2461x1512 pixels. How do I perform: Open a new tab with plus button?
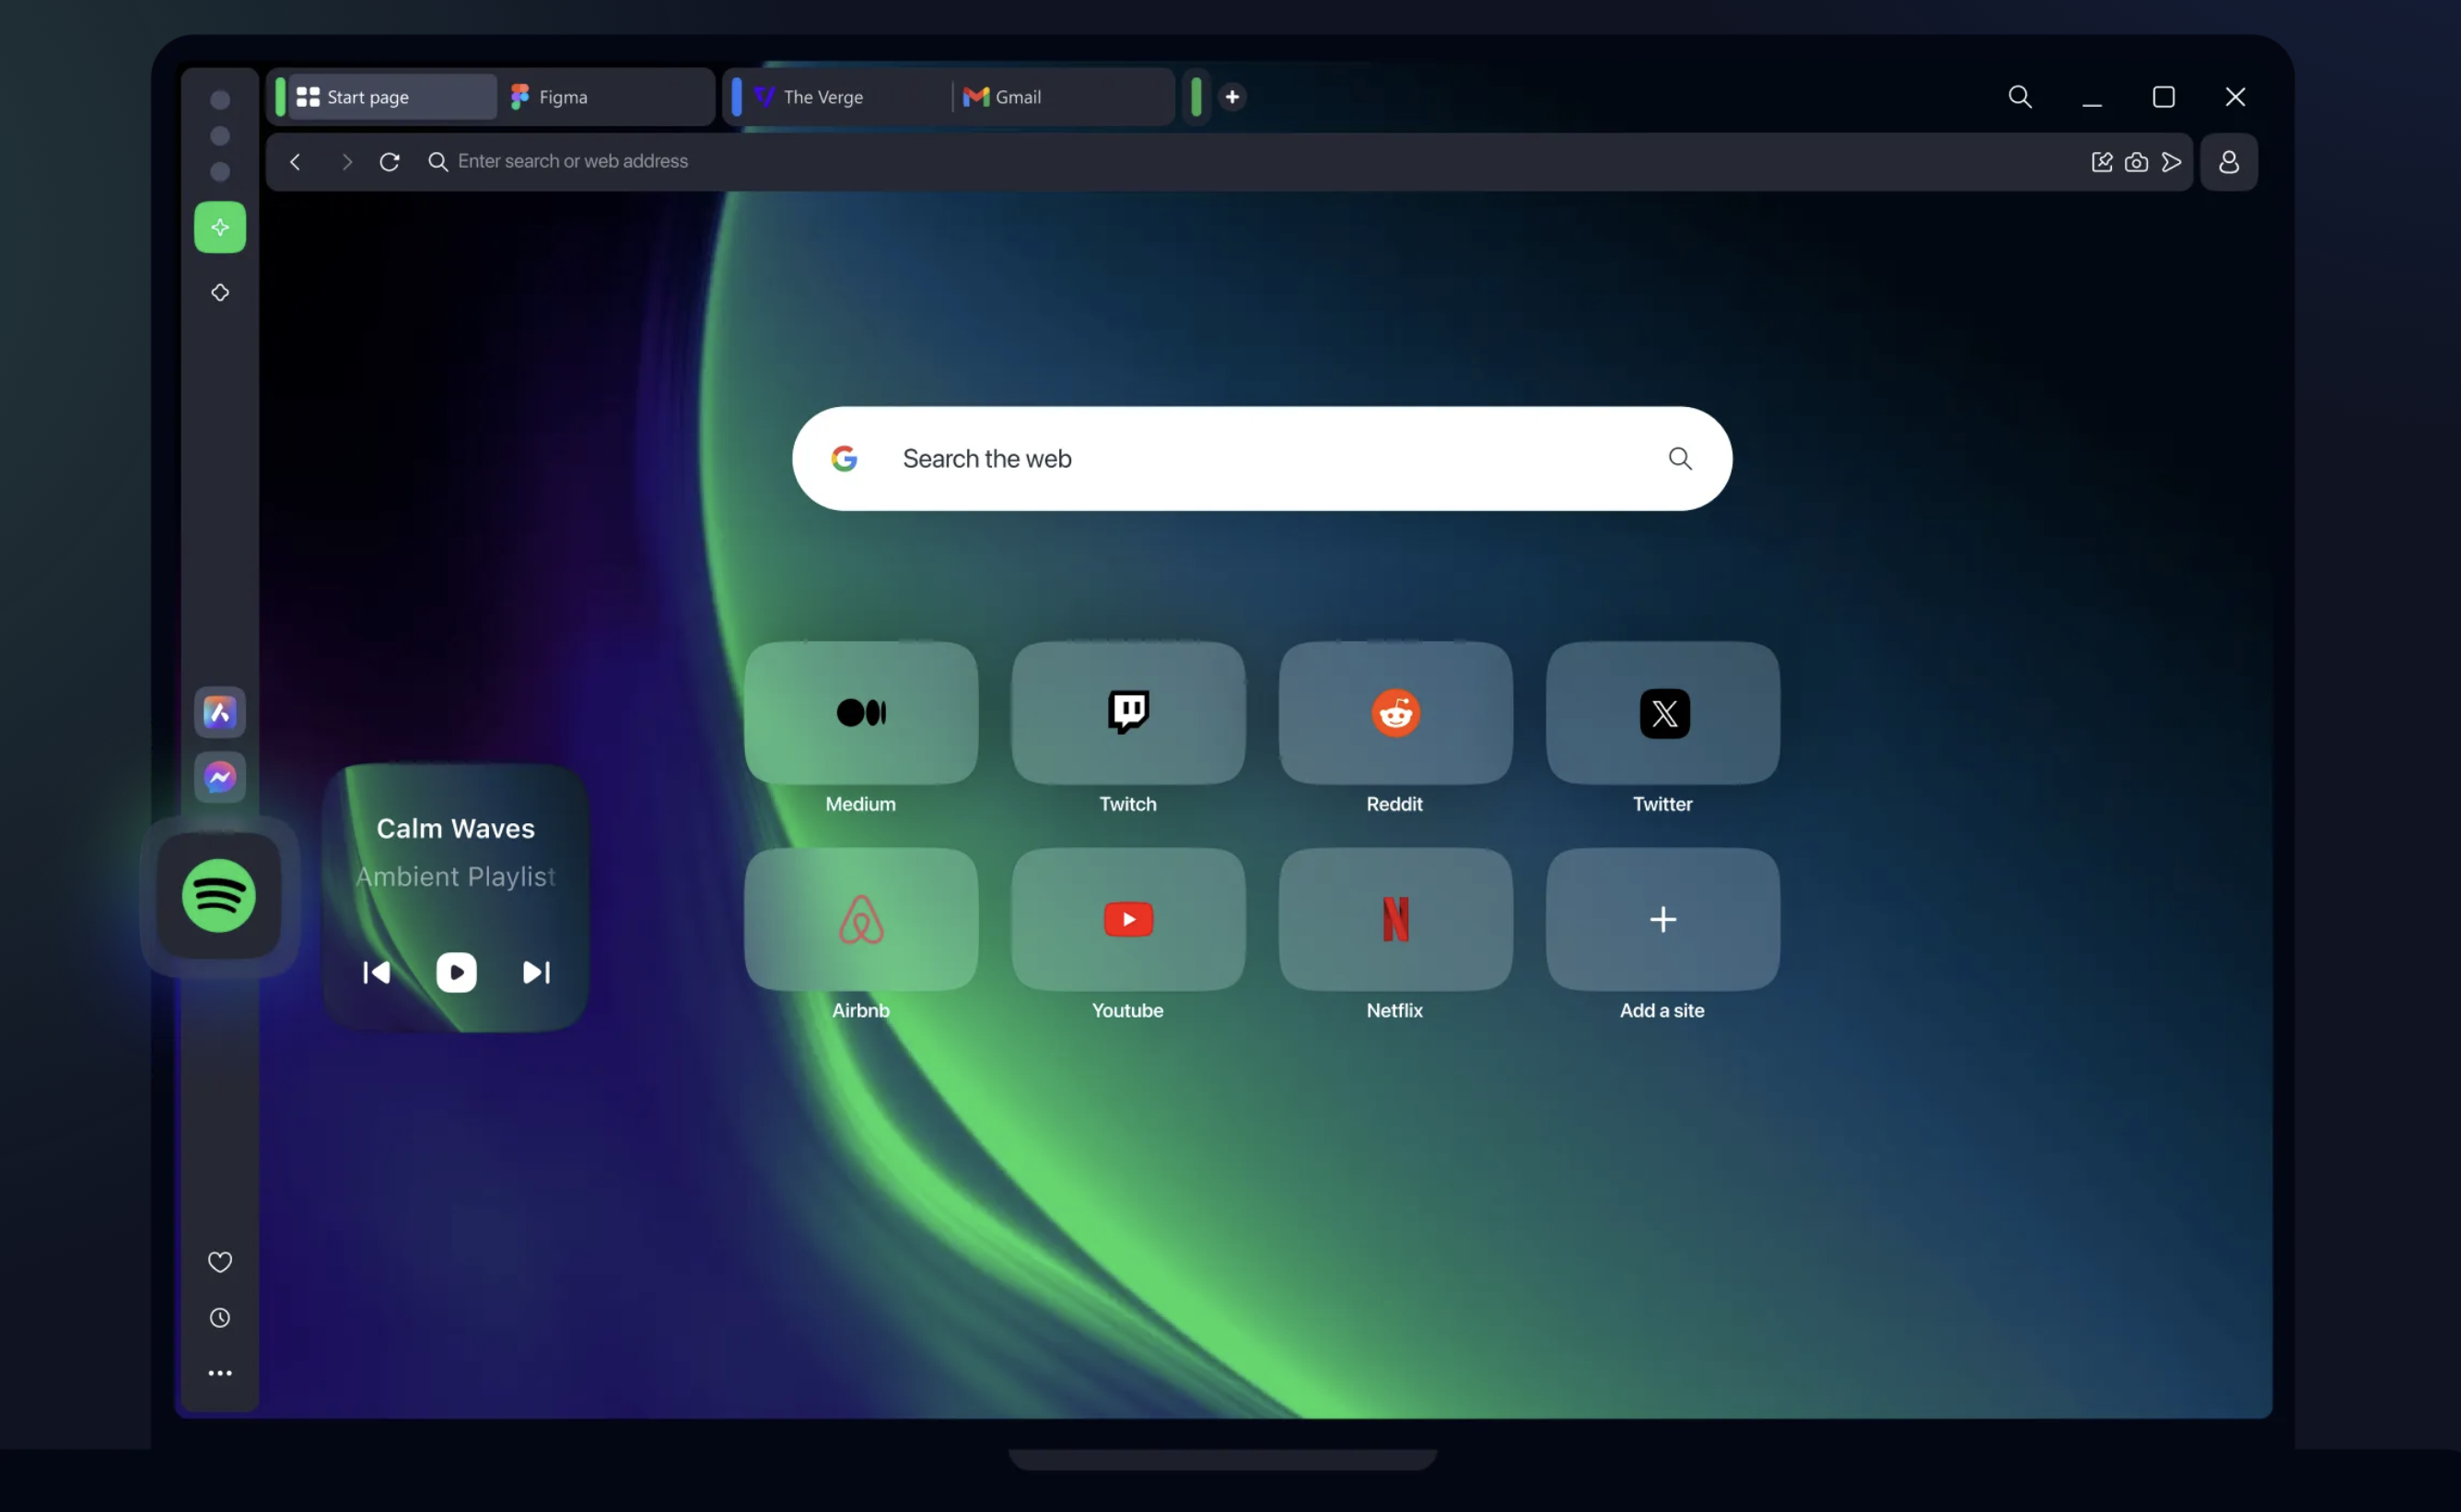(x=1232, y=97)
